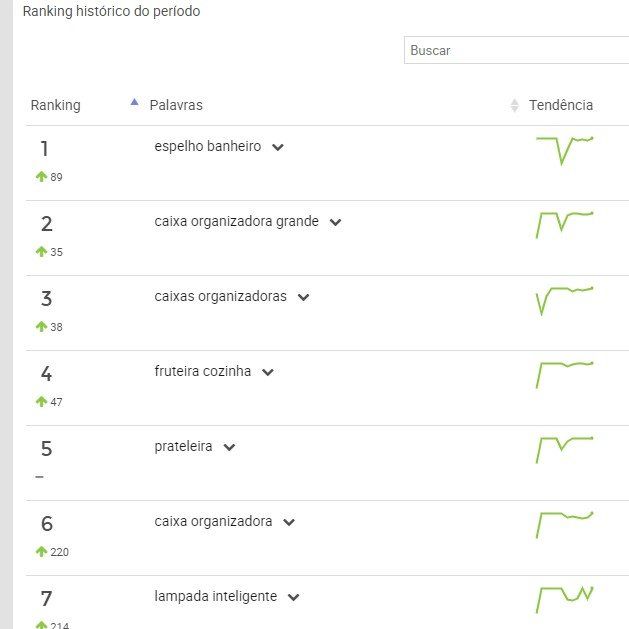The image size is (629, 629).
Task: Expand the caixas organizadoras chevron
Action: 303,297
